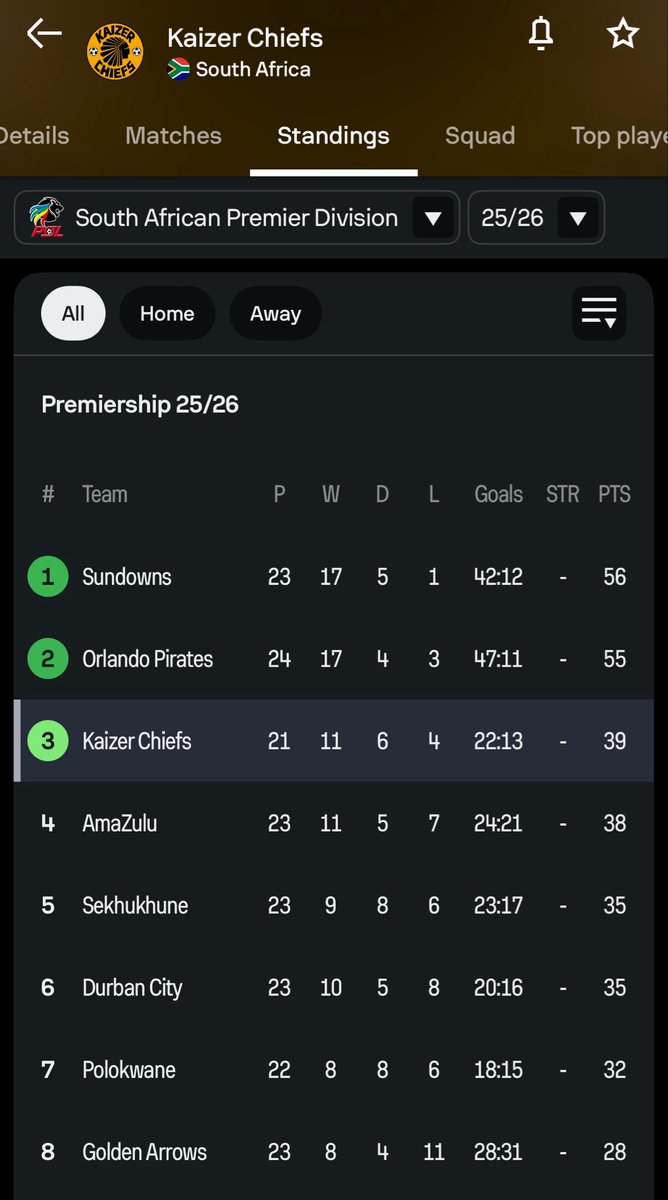Switch to Away standings filter

[x=275, y=313]
